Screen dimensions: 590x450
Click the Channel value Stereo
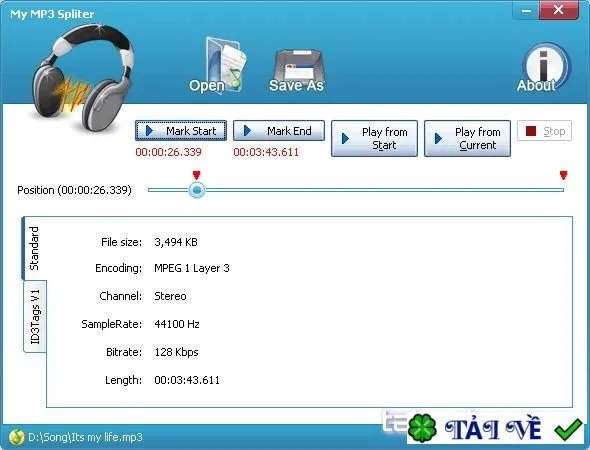[x=170, y=296]
